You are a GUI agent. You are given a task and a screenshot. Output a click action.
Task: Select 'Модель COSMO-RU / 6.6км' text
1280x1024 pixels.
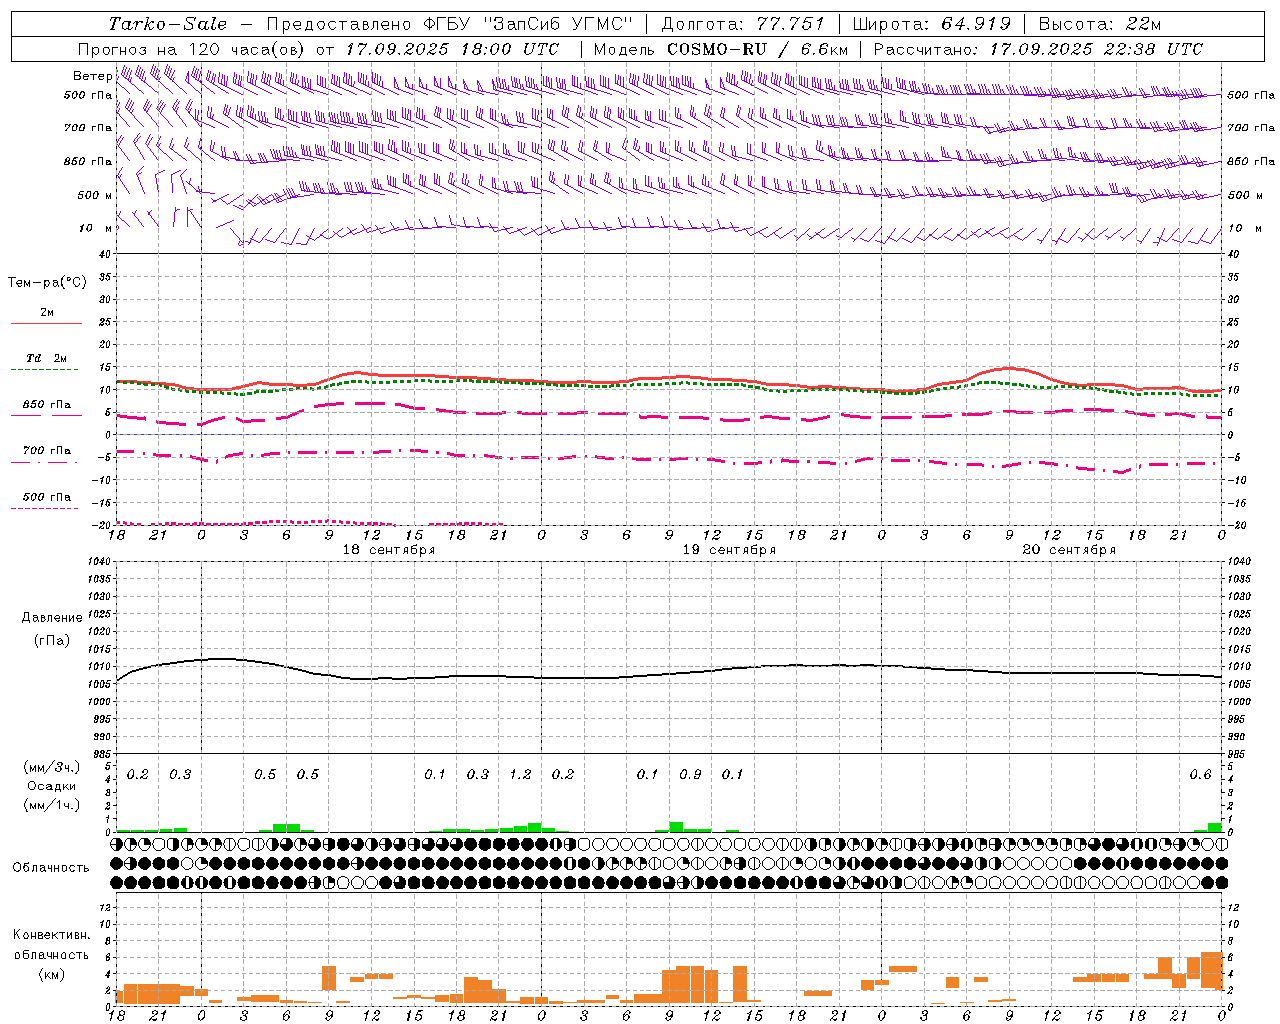click(x=721, y=49)
